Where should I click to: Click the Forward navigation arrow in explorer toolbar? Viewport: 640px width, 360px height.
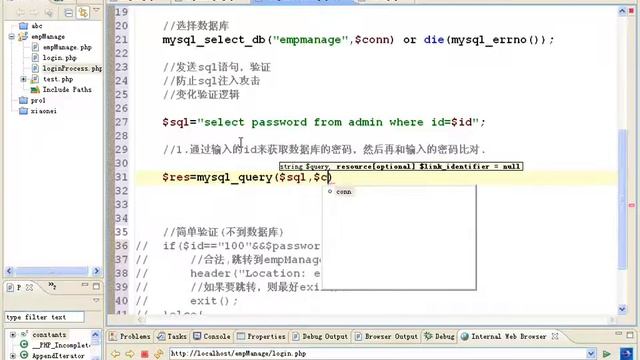point(35,13)
